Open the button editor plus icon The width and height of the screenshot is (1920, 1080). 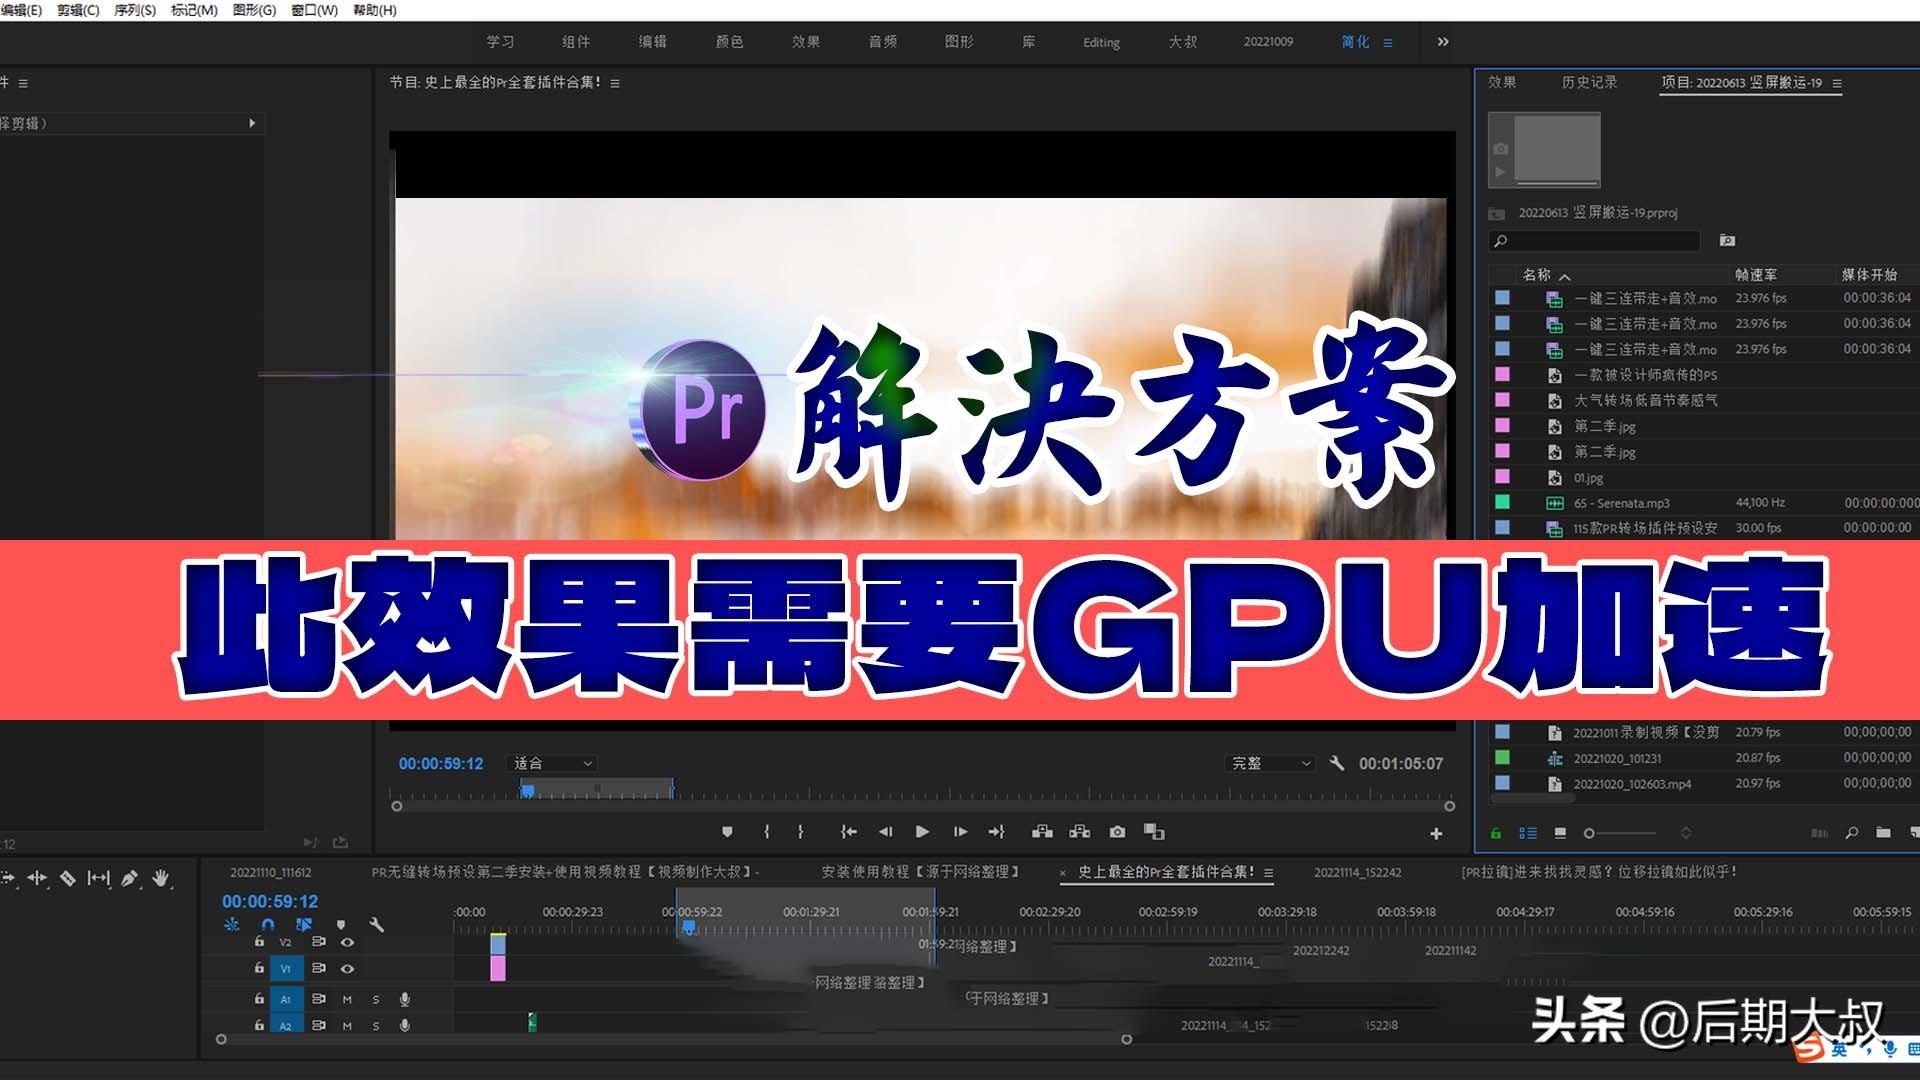coord(1436,833)
